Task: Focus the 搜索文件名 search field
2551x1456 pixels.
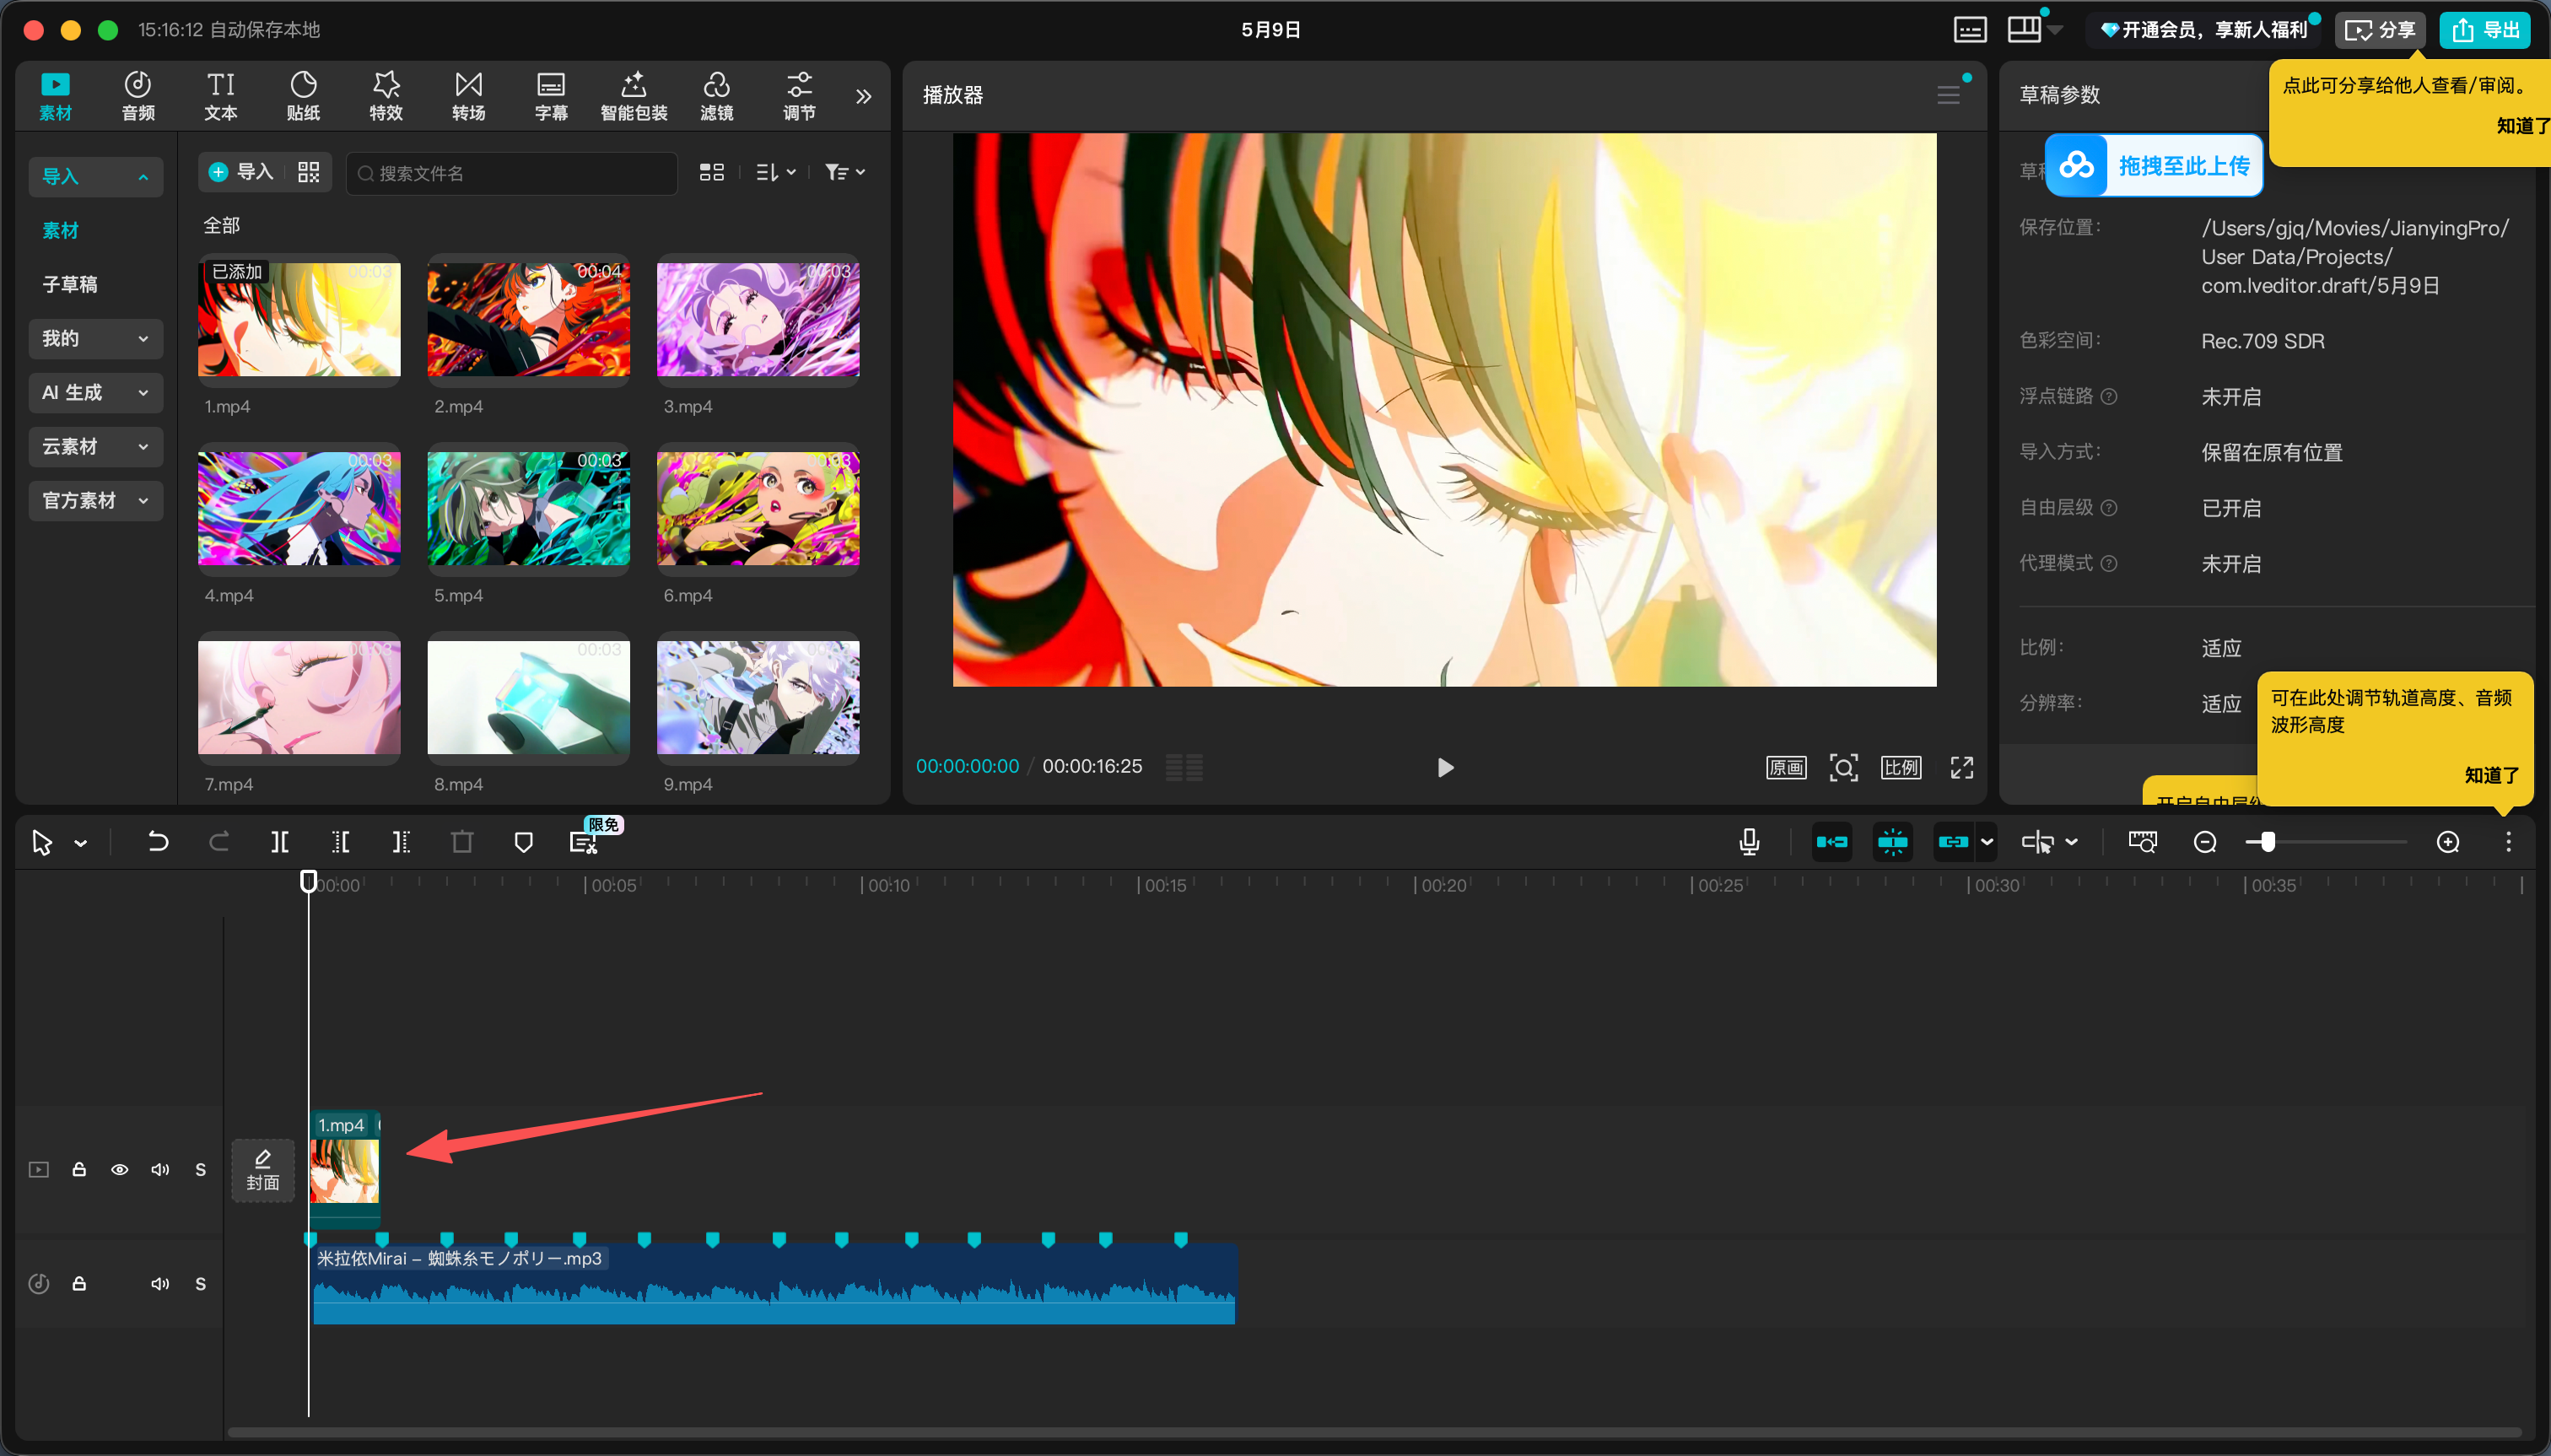Action: point(512,173)
